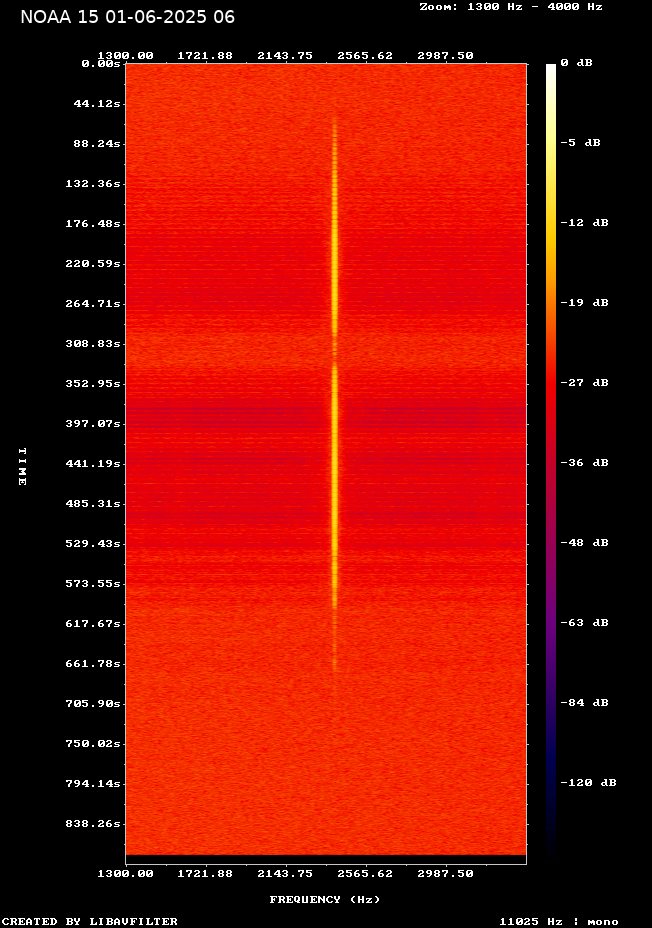This screenshot has width=652, height=928.
Task: Click the bottom axis '2143.75' frequency label
Action: pyautogui.click(x=285, y=874)
